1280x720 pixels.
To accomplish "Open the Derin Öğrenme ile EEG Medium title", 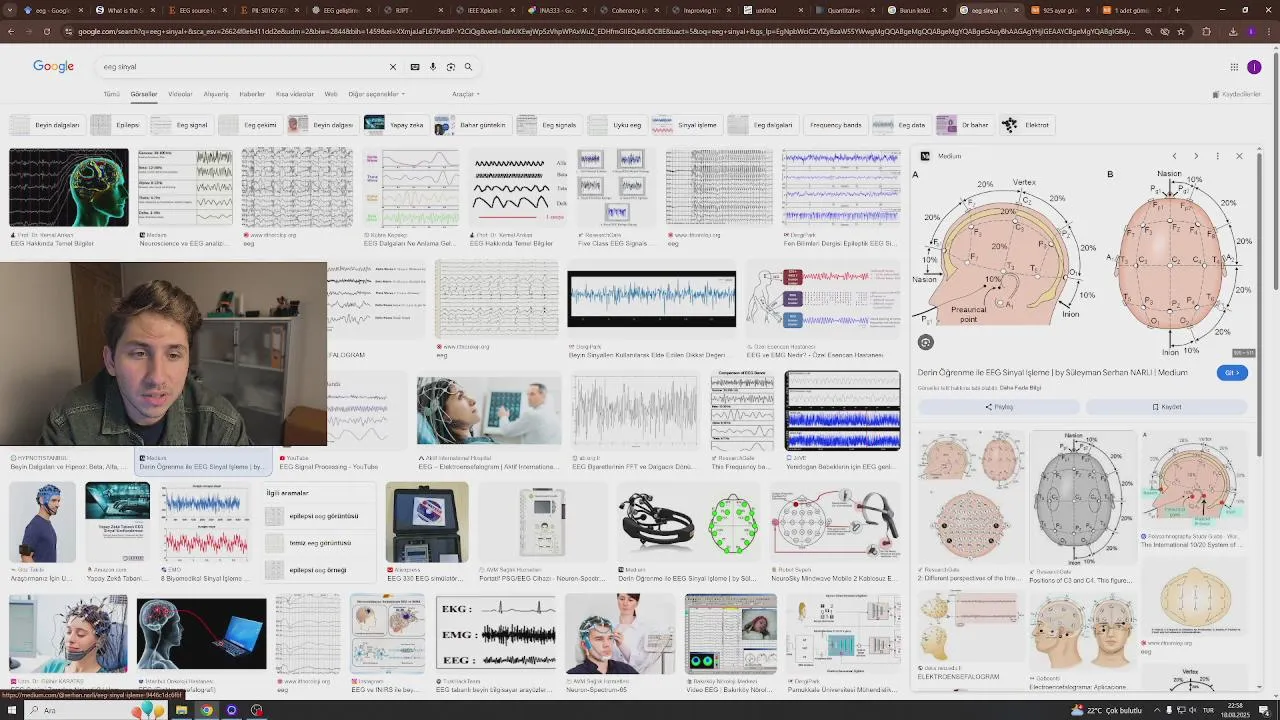I will (x=1052, y=372).
